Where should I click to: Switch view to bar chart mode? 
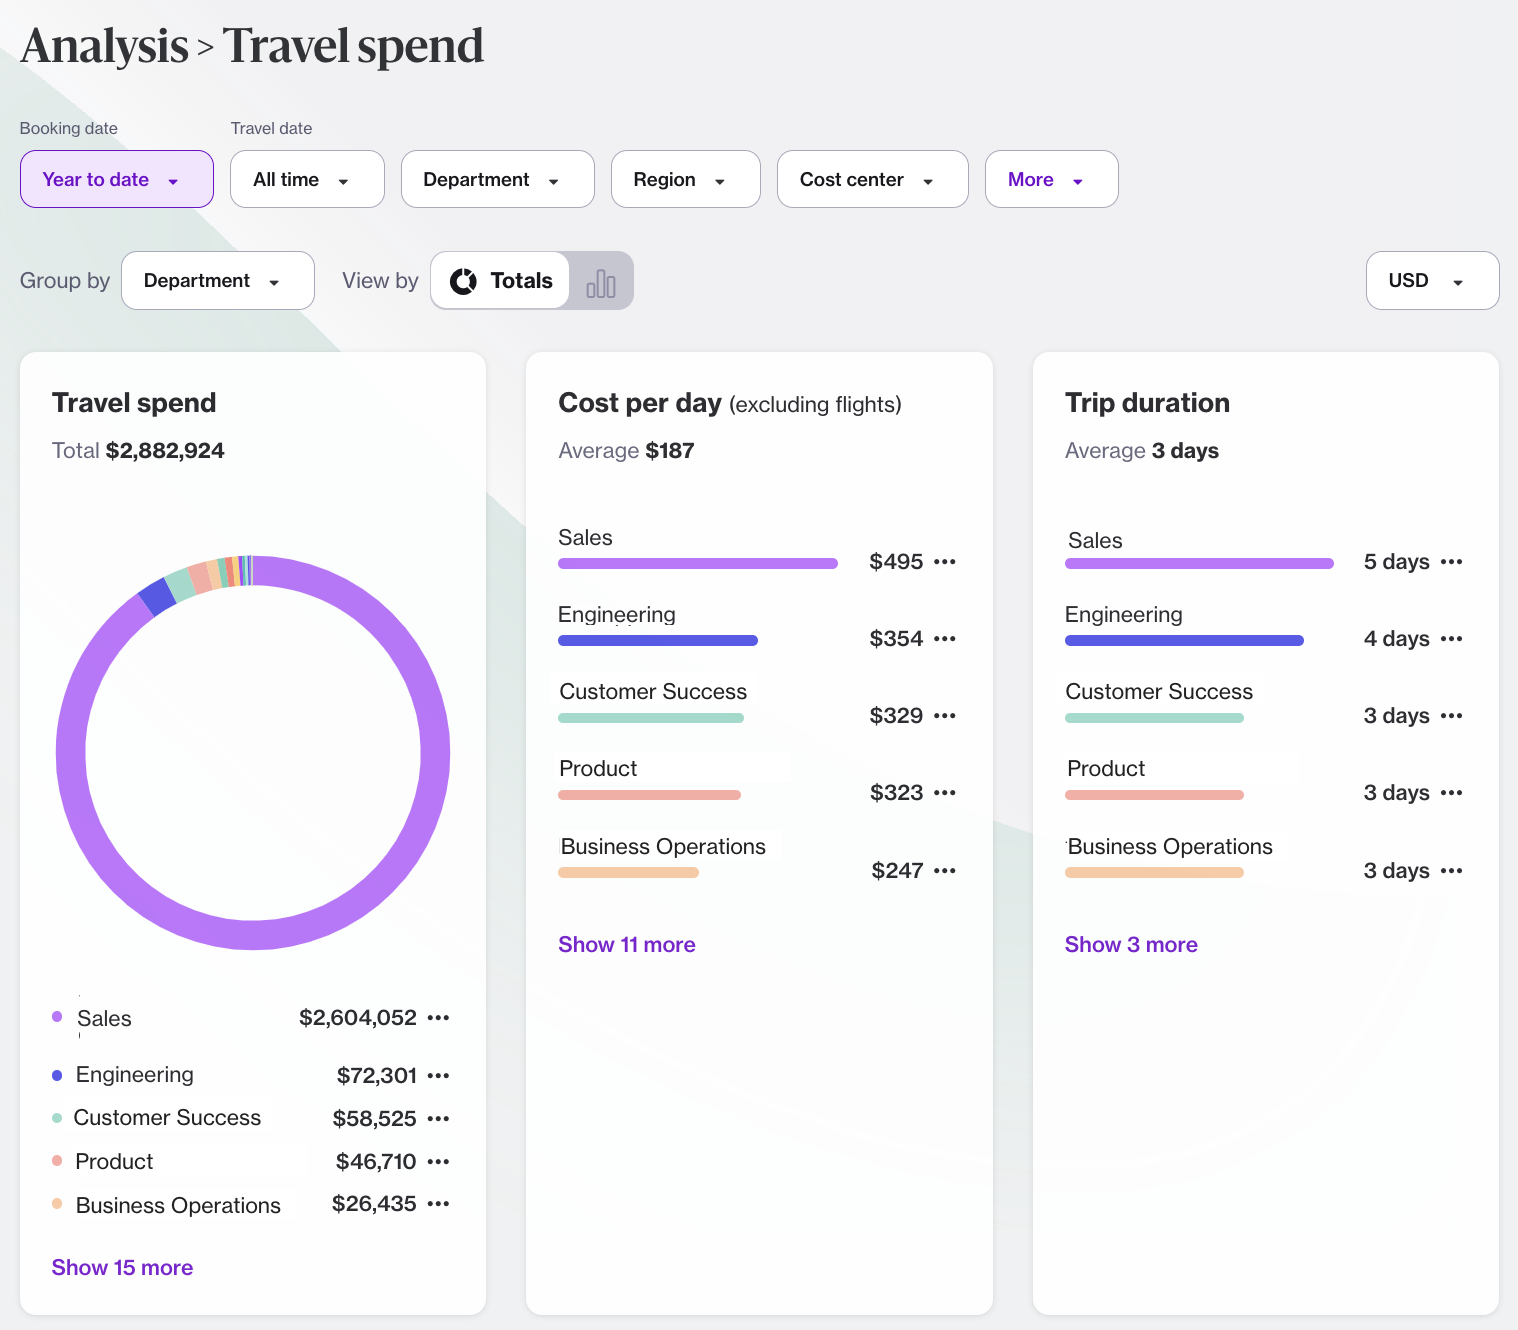coord(600,282)
